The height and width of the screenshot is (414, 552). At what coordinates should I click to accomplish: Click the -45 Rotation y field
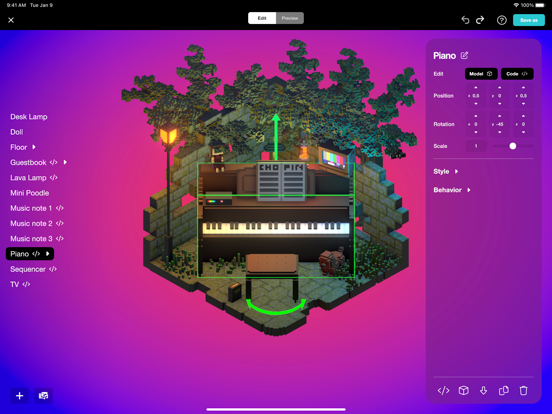500,124
